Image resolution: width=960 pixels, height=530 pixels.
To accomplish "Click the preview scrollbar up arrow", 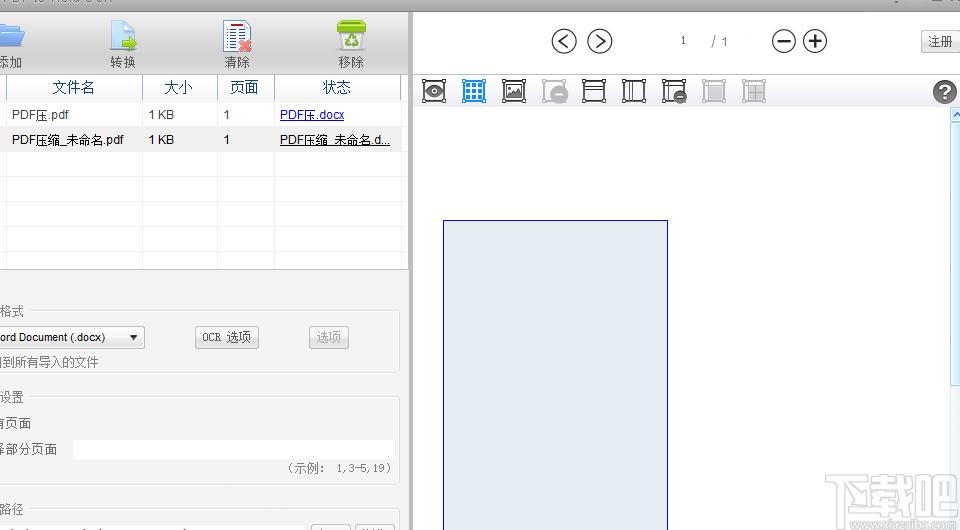I will [955, 114].
